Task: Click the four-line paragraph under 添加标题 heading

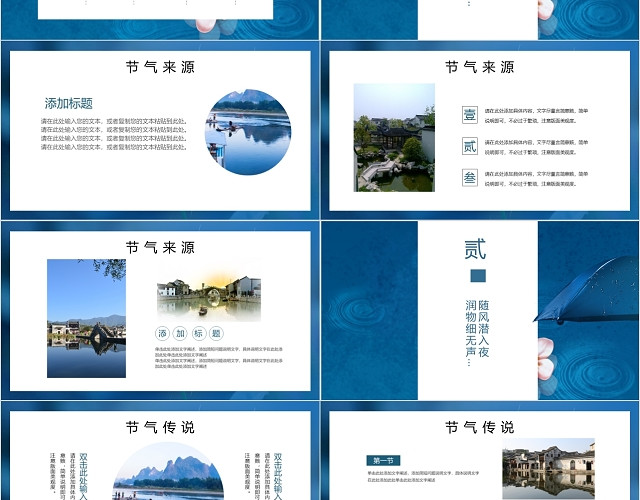Action: [114, 134]
